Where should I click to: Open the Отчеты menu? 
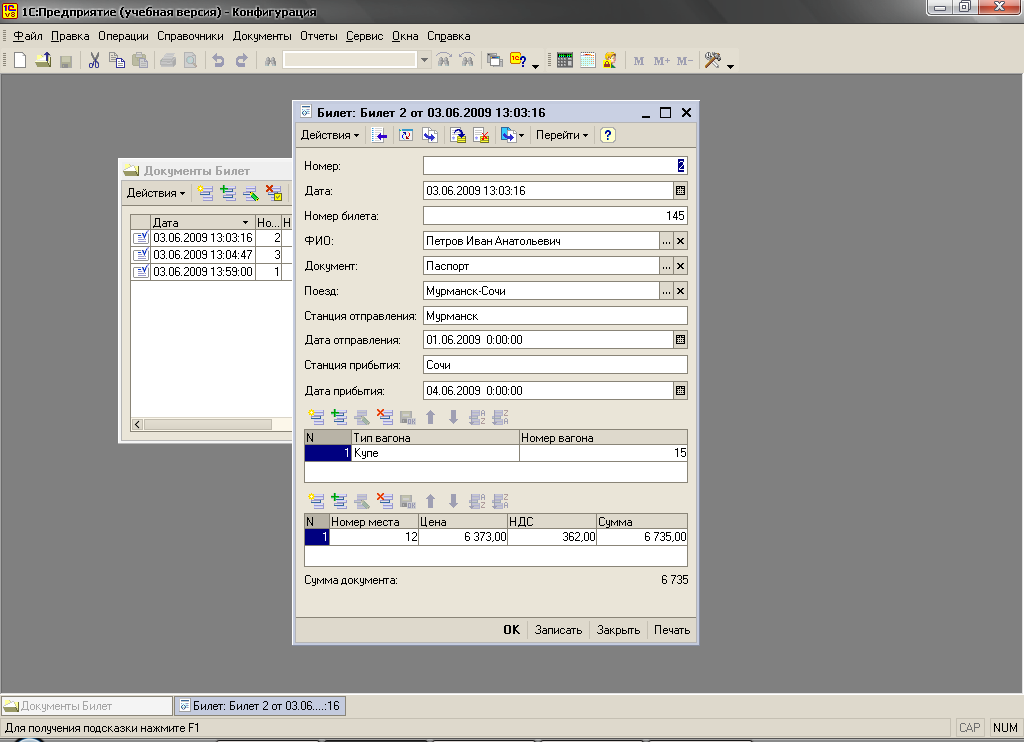[319, 36]
